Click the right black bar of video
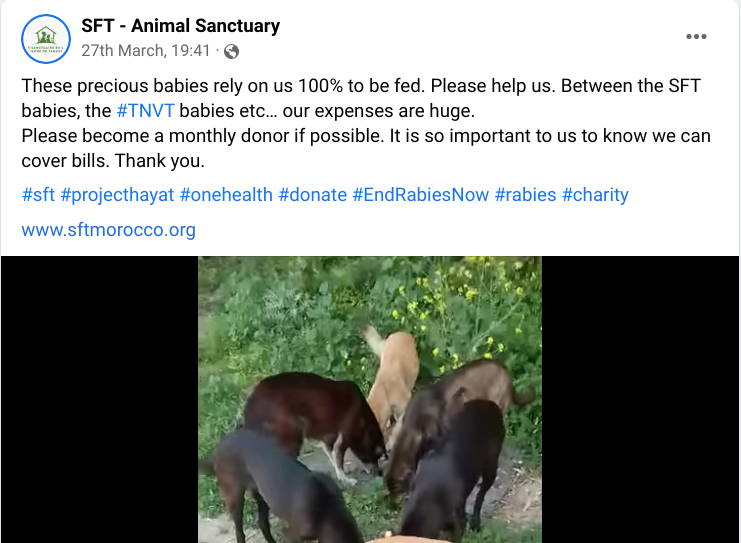The width and height of the screenshot is (741, 543). point(640,399)
